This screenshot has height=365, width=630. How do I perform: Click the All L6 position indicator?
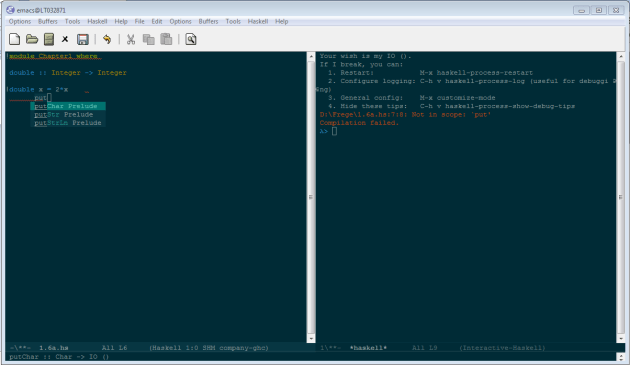tap(115, 348)
